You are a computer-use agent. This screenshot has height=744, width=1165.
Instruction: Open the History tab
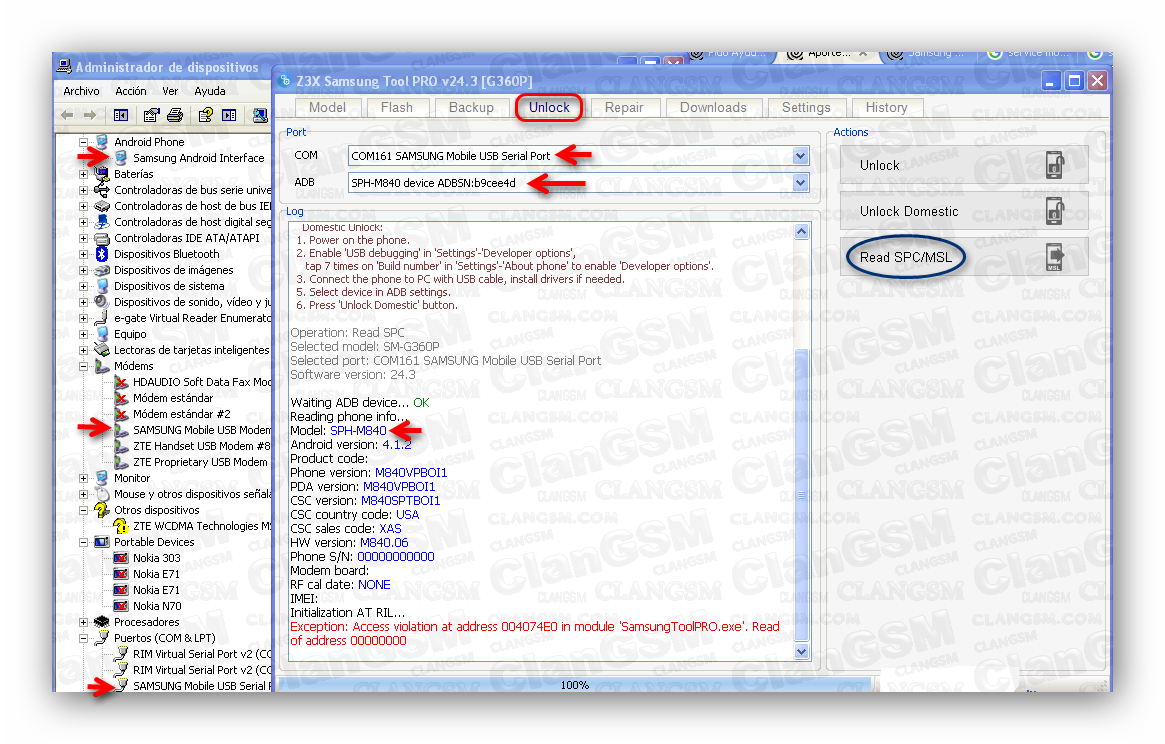coord(886,108)
